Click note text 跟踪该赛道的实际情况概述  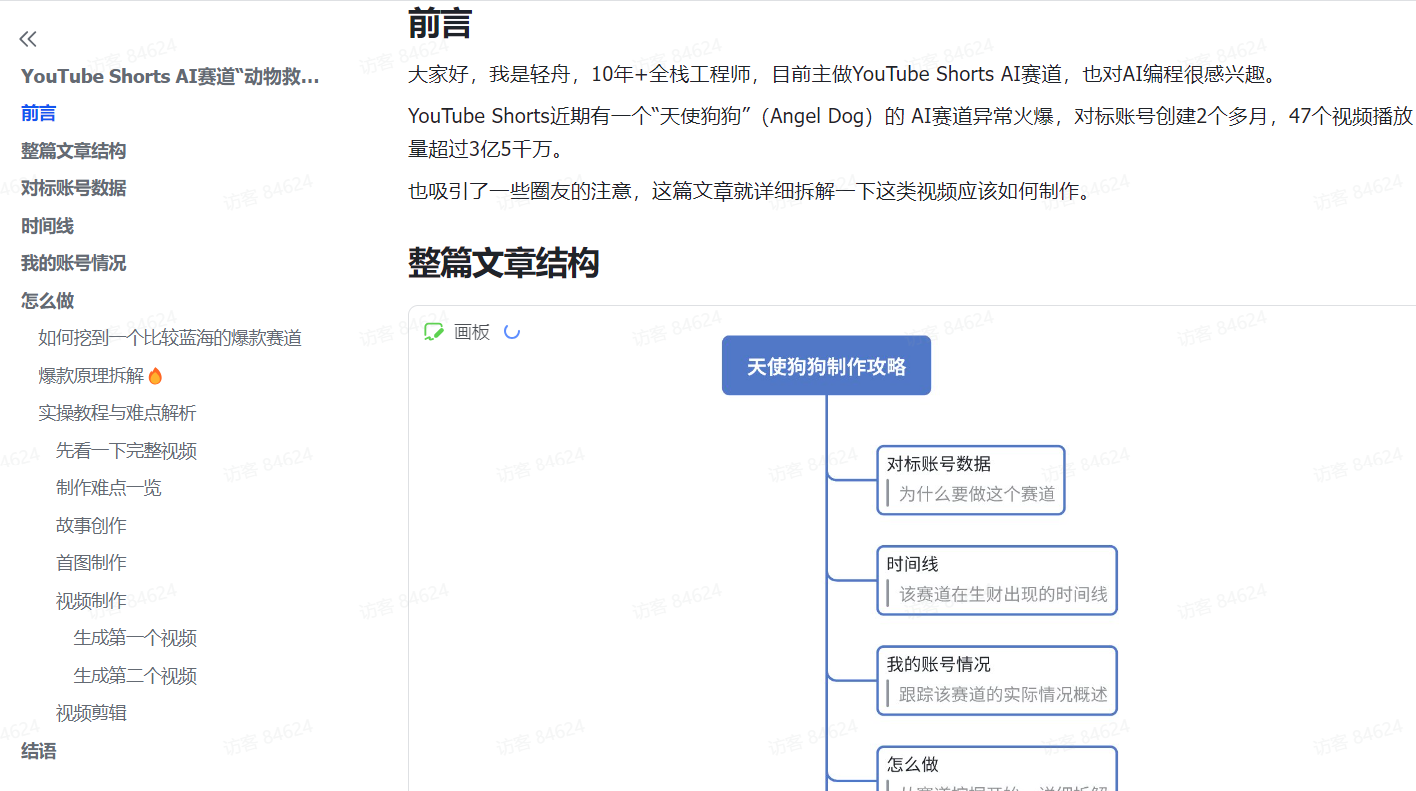point(1003,694)
